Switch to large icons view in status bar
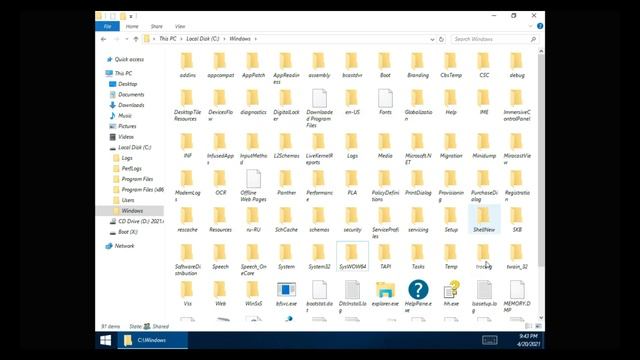 (538, 326)
